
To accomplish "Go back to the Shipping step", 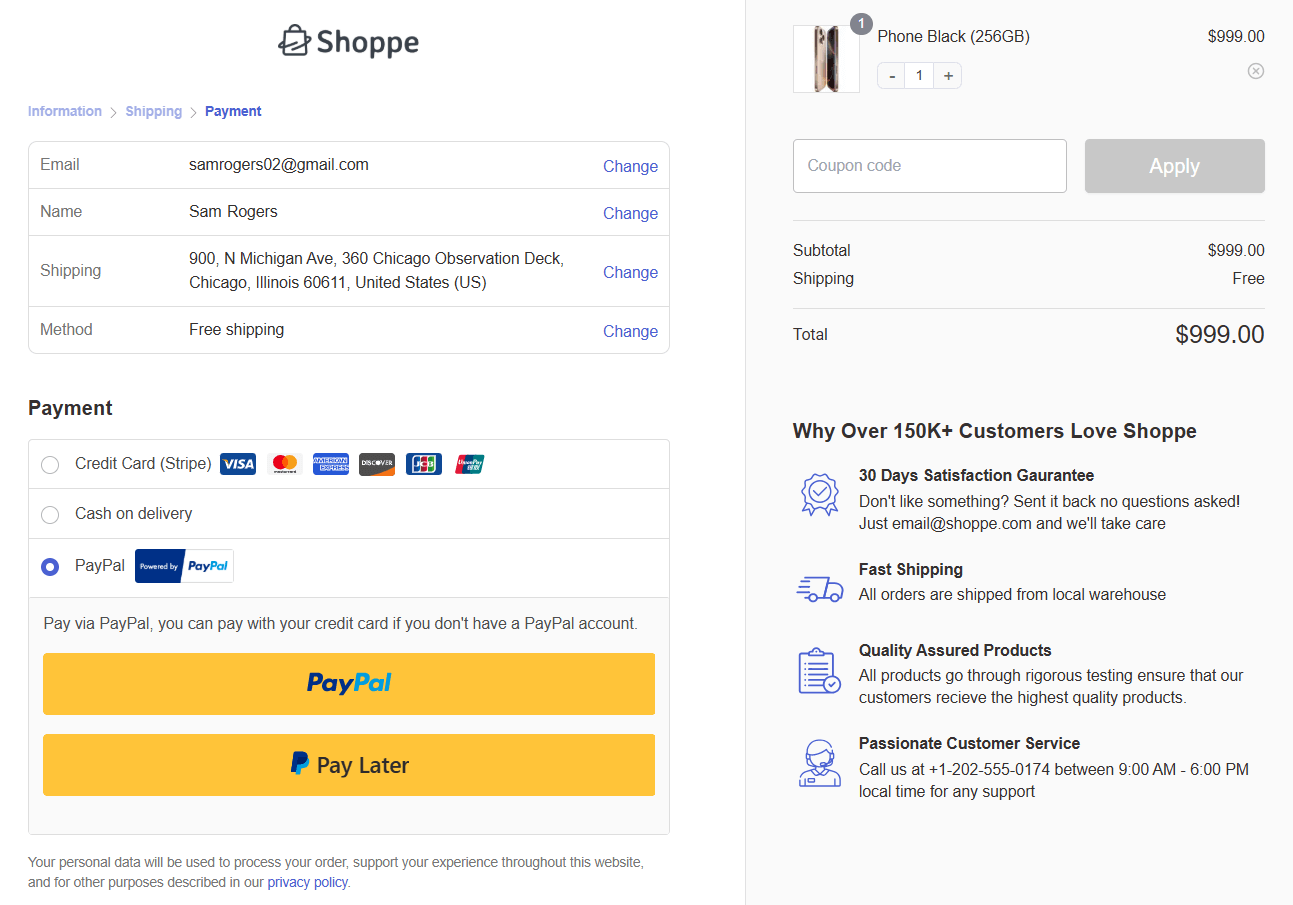I will click(x=153, y=111).
